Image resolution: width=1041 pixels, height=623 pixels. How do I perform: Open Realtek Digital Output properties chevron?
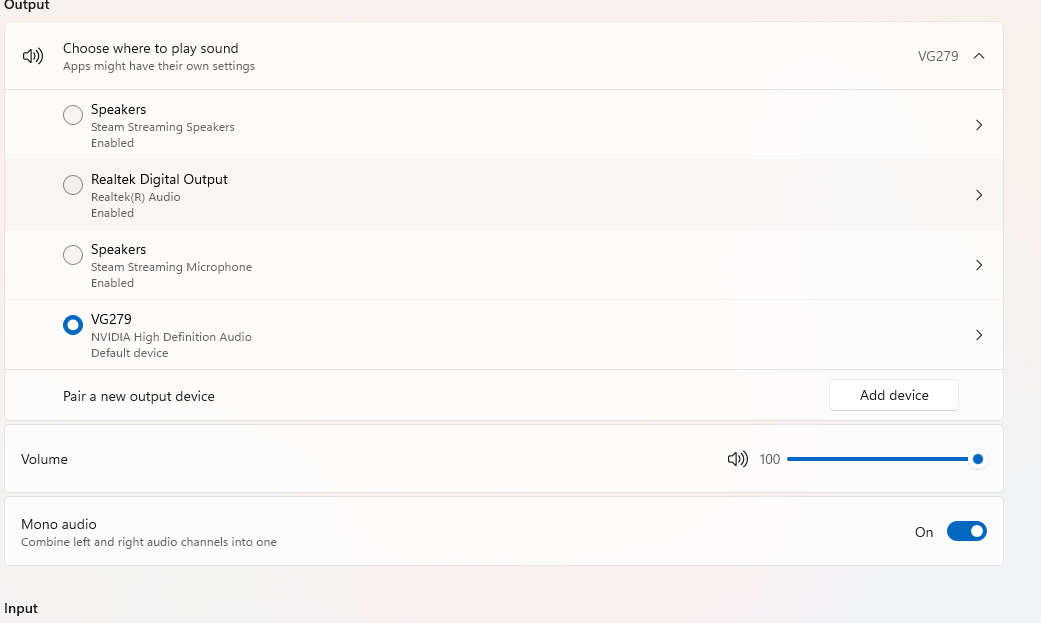[x=979, y=195]
